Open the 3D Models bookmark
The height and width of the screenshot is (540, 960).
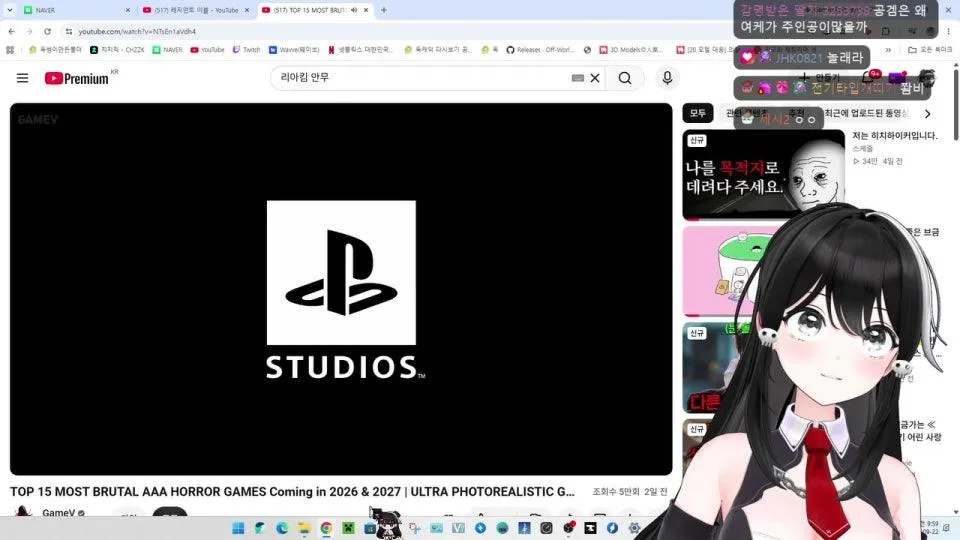(x=631, y=50)
